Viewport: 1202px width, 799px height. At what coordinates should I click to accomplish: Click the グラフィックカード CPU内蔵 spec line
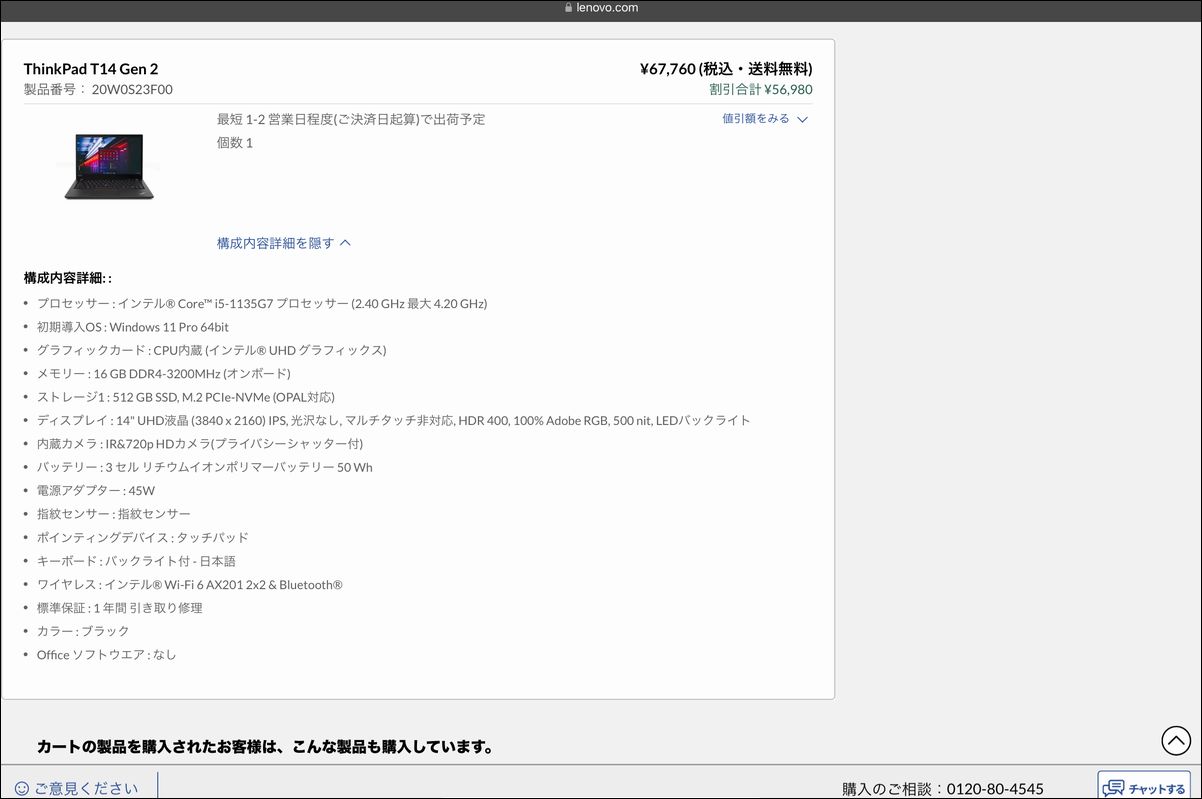[212, 350]
